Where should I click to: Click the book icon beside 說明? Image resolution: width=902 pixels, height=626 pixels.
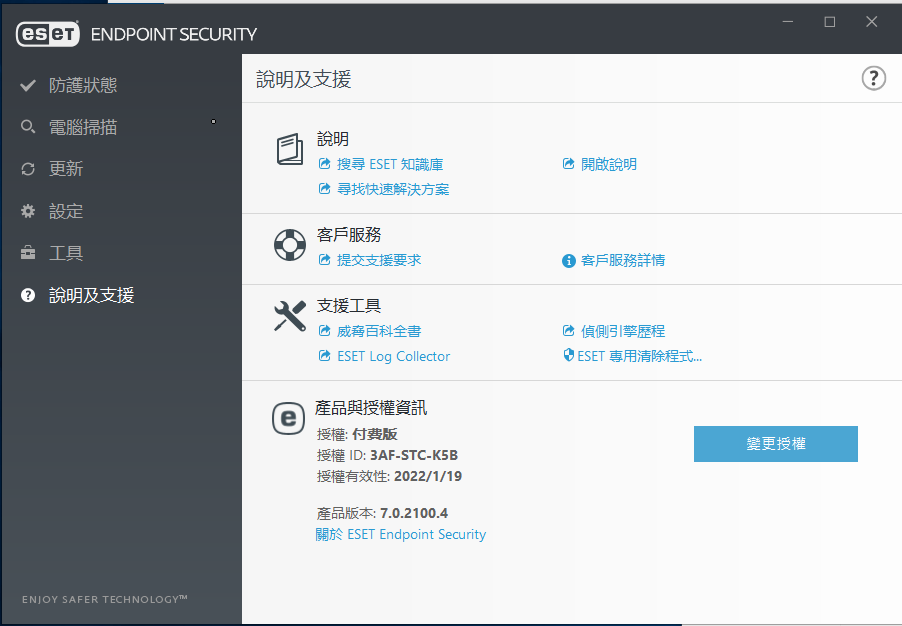click(x=290, y=150)
